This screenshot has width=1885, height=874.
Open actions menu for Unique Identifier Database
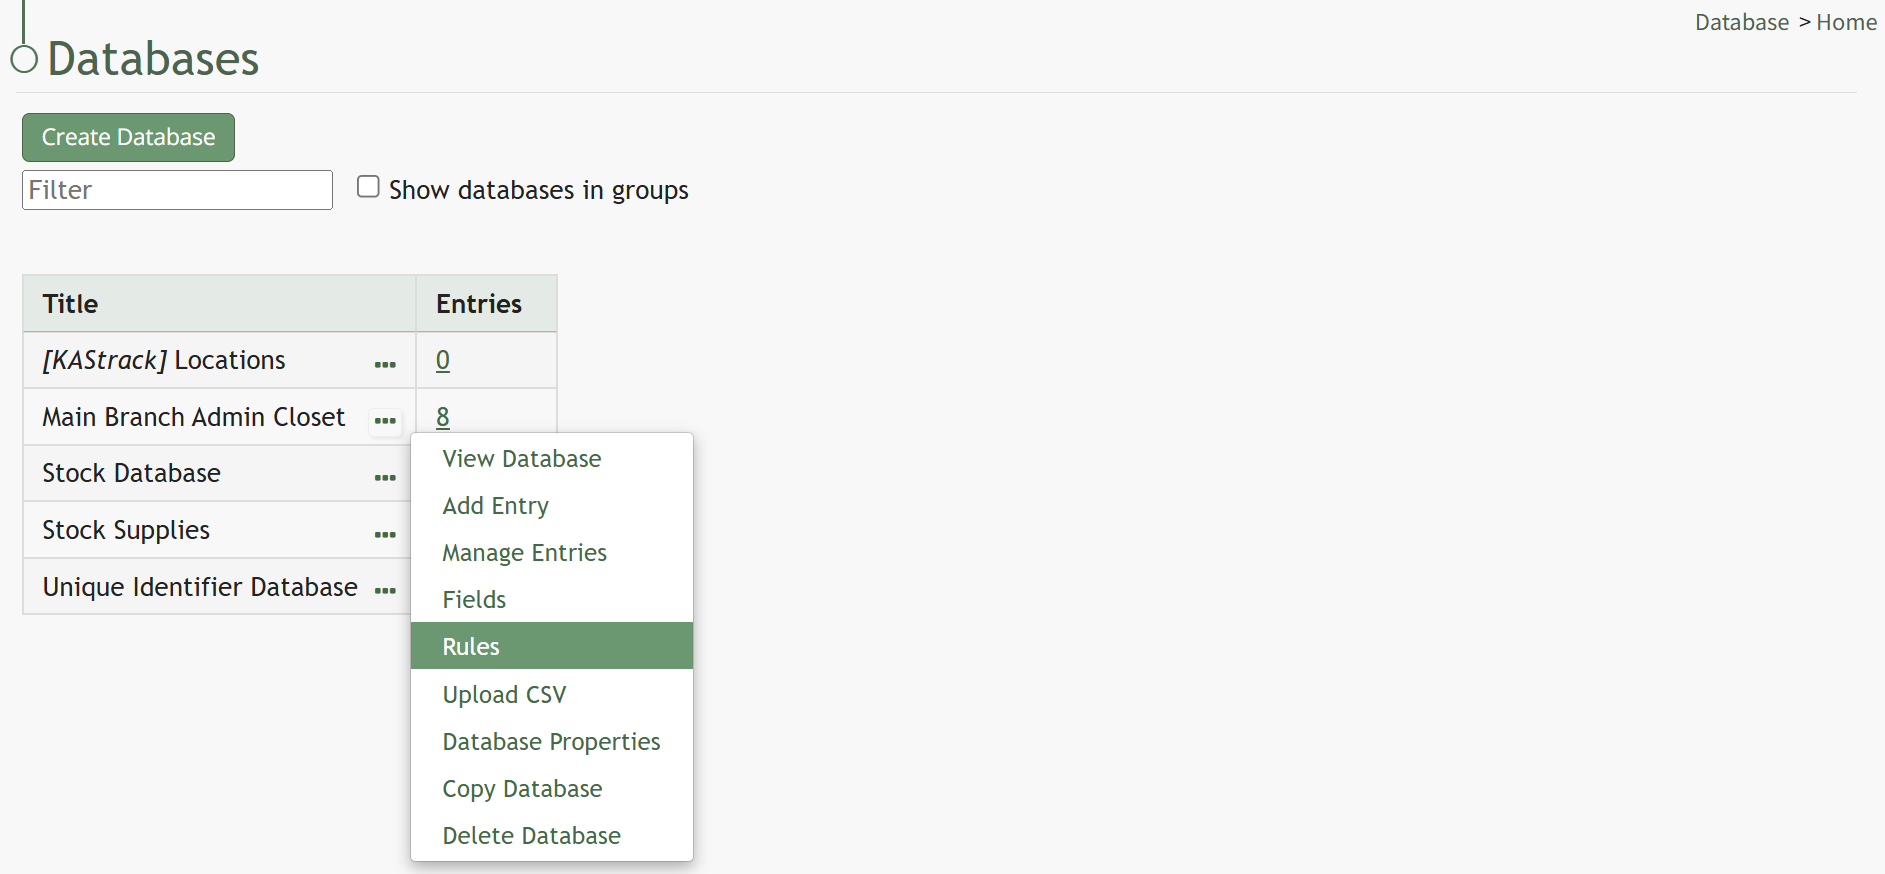pos(385,590)
